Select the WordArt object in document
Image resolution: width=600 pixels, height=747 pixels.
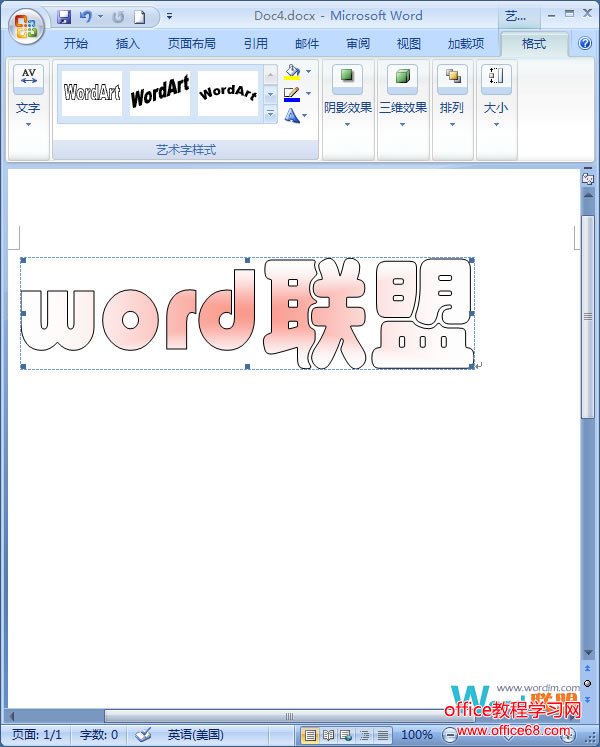(x=247, y=313)
